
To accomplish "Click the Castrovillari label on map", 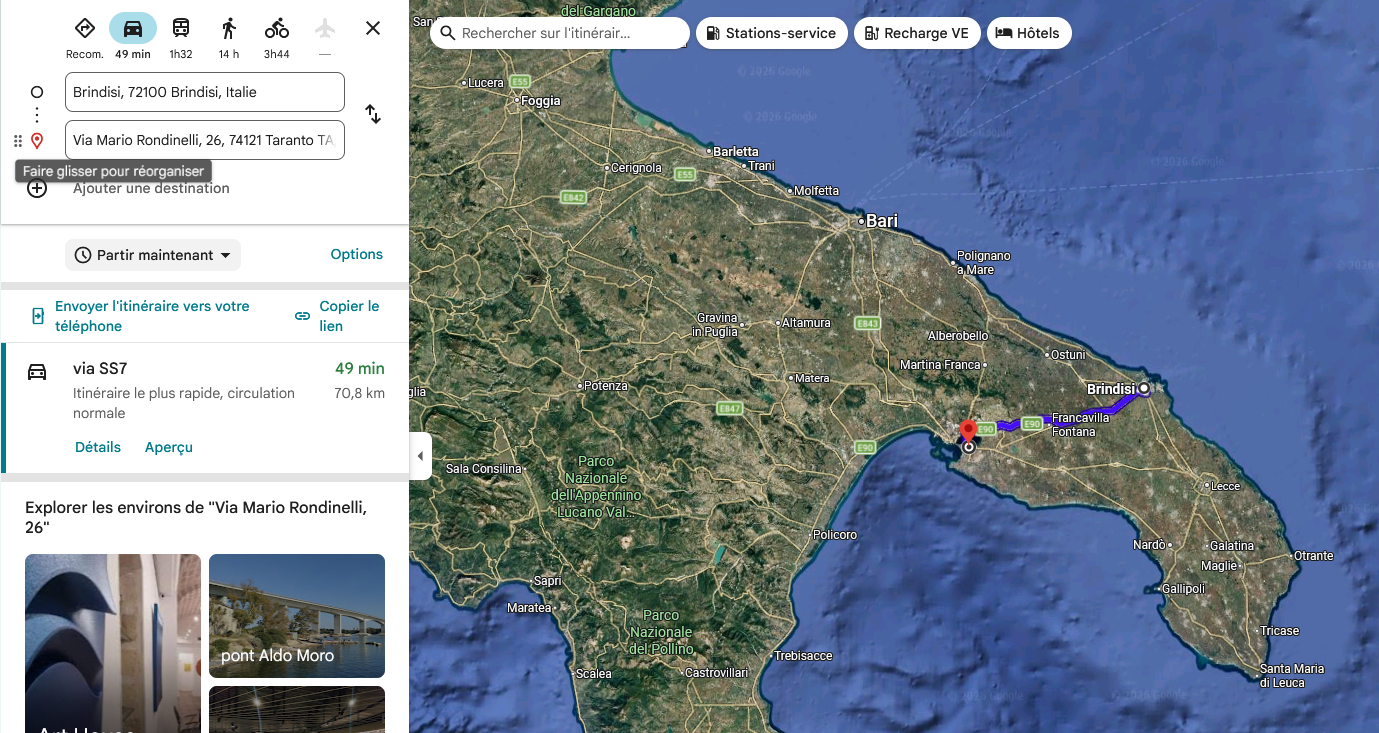I will [x=716, y=673].
